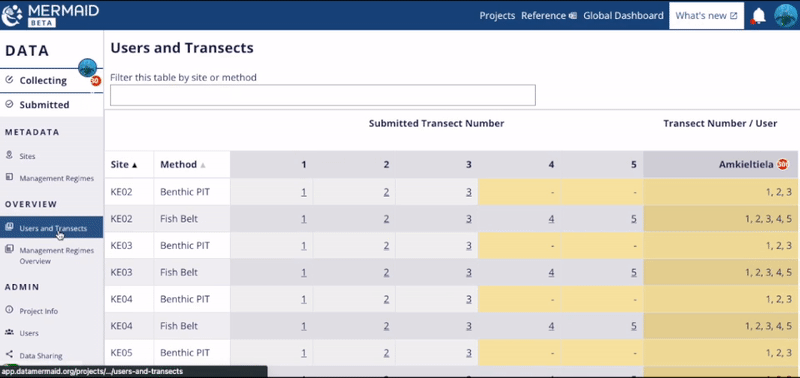Open transect 5 for KE02 Fish Belt
The image size is (800, 378).
coord(634,219)
